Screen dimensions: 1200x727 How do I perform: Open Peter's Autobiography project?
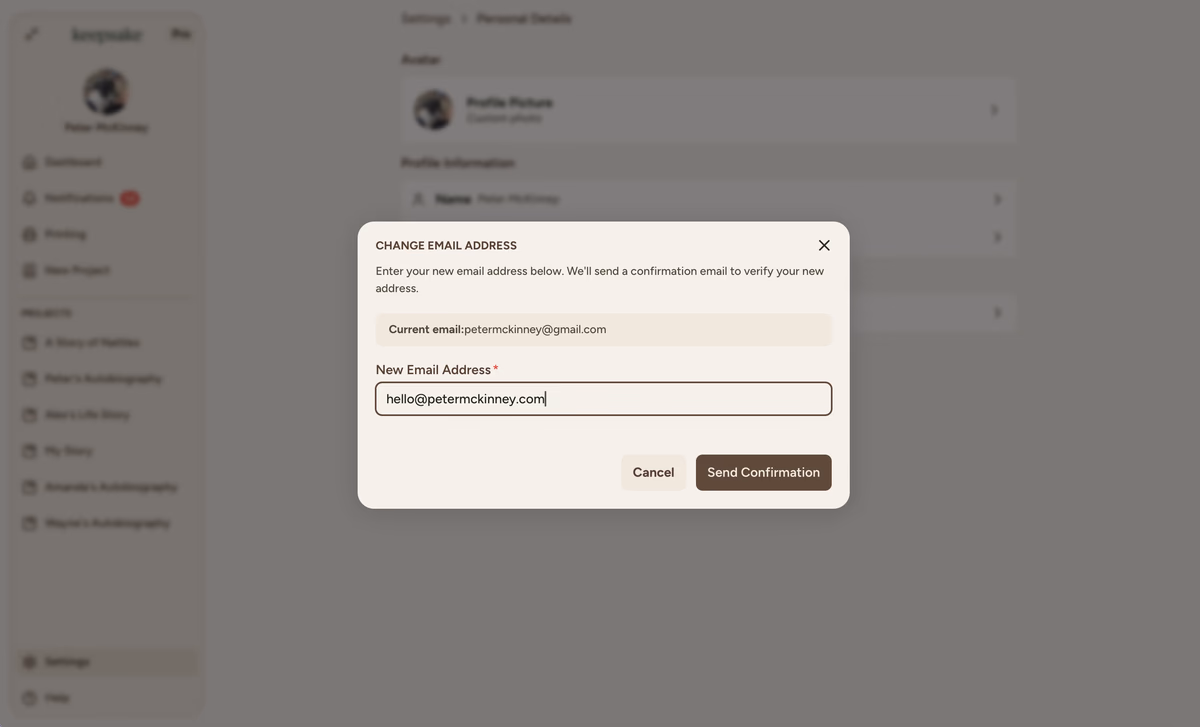(x=102, y=379)
